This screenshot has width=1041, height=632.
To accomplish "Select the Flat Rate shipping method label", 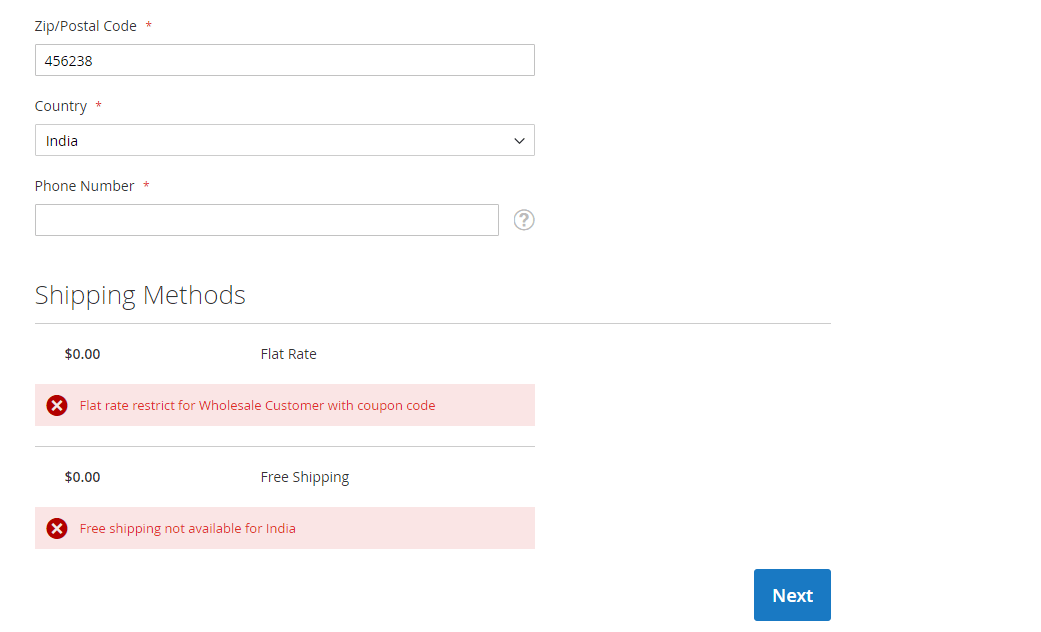I will pos(288,354).
